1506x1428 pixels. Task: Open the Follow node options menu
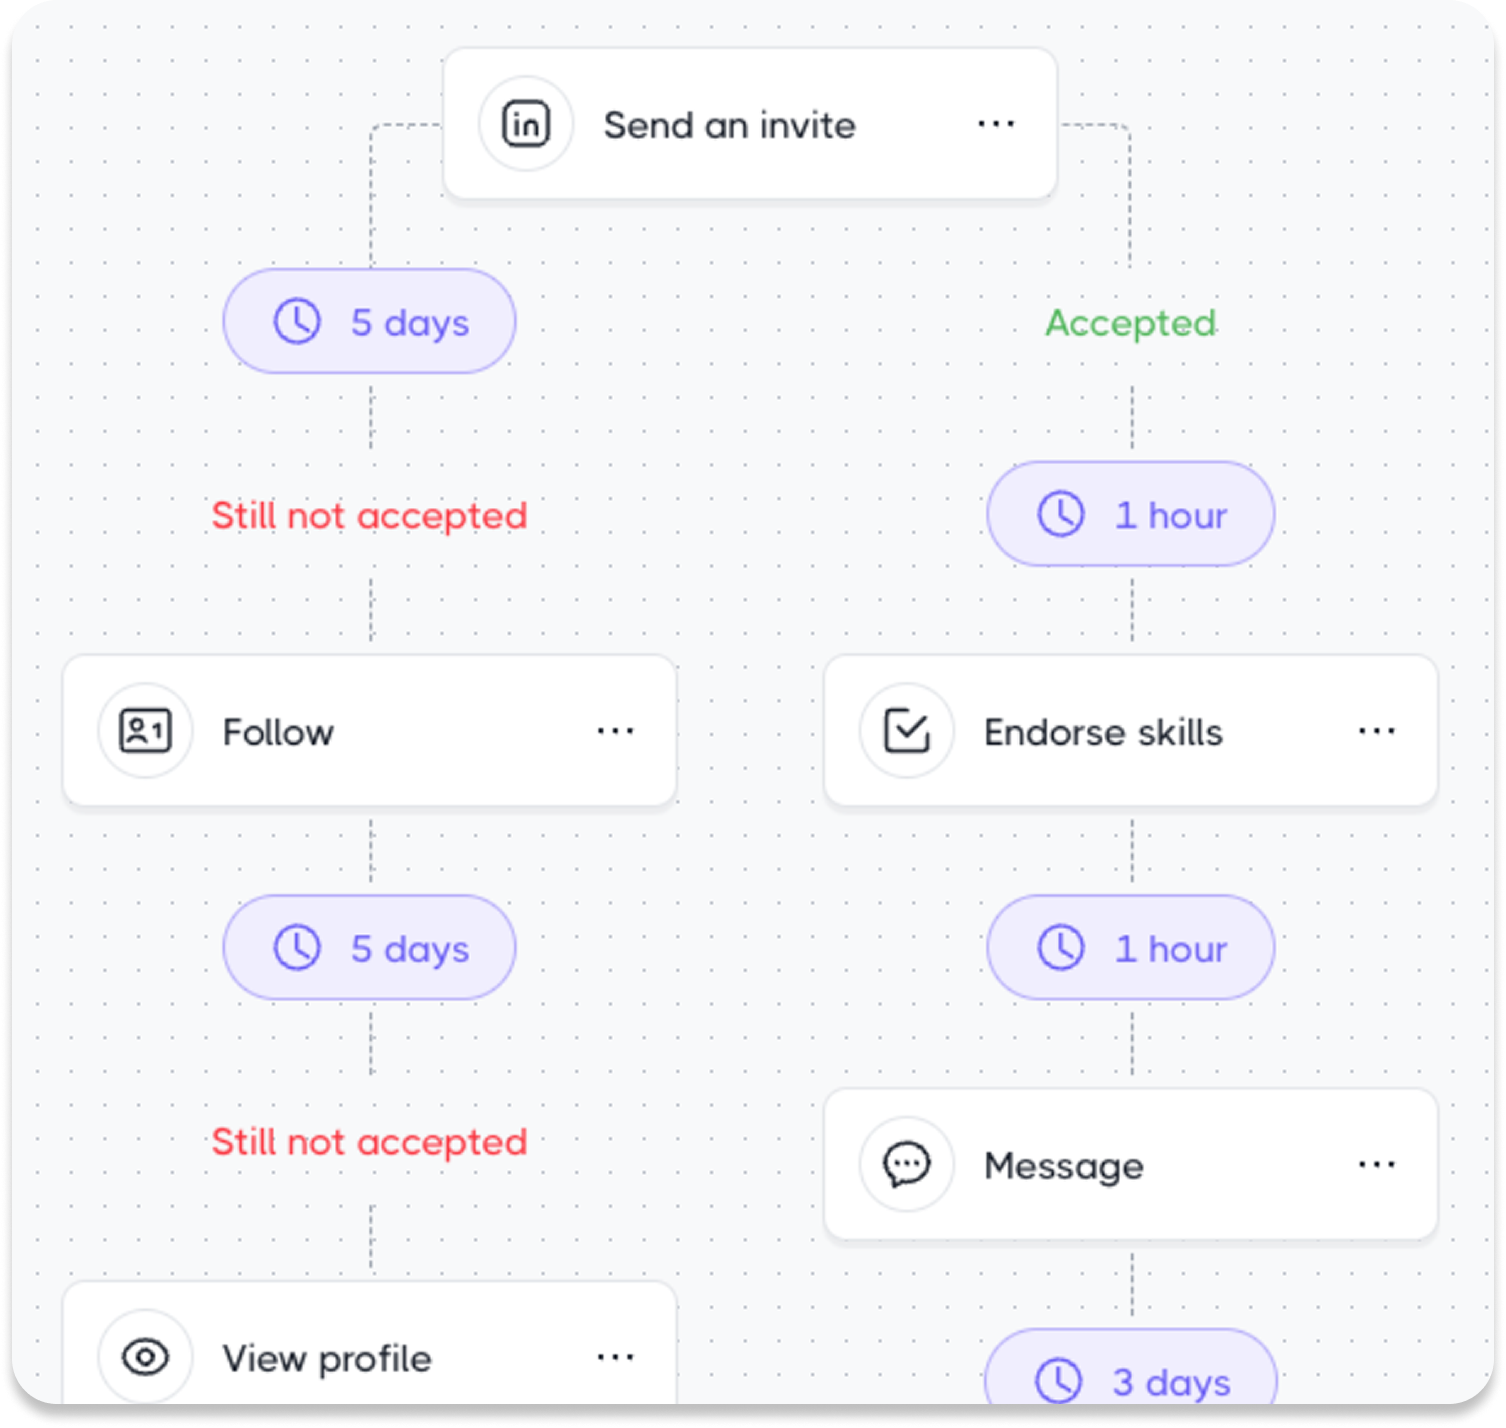pyautogui.click(x=615, y=731)
